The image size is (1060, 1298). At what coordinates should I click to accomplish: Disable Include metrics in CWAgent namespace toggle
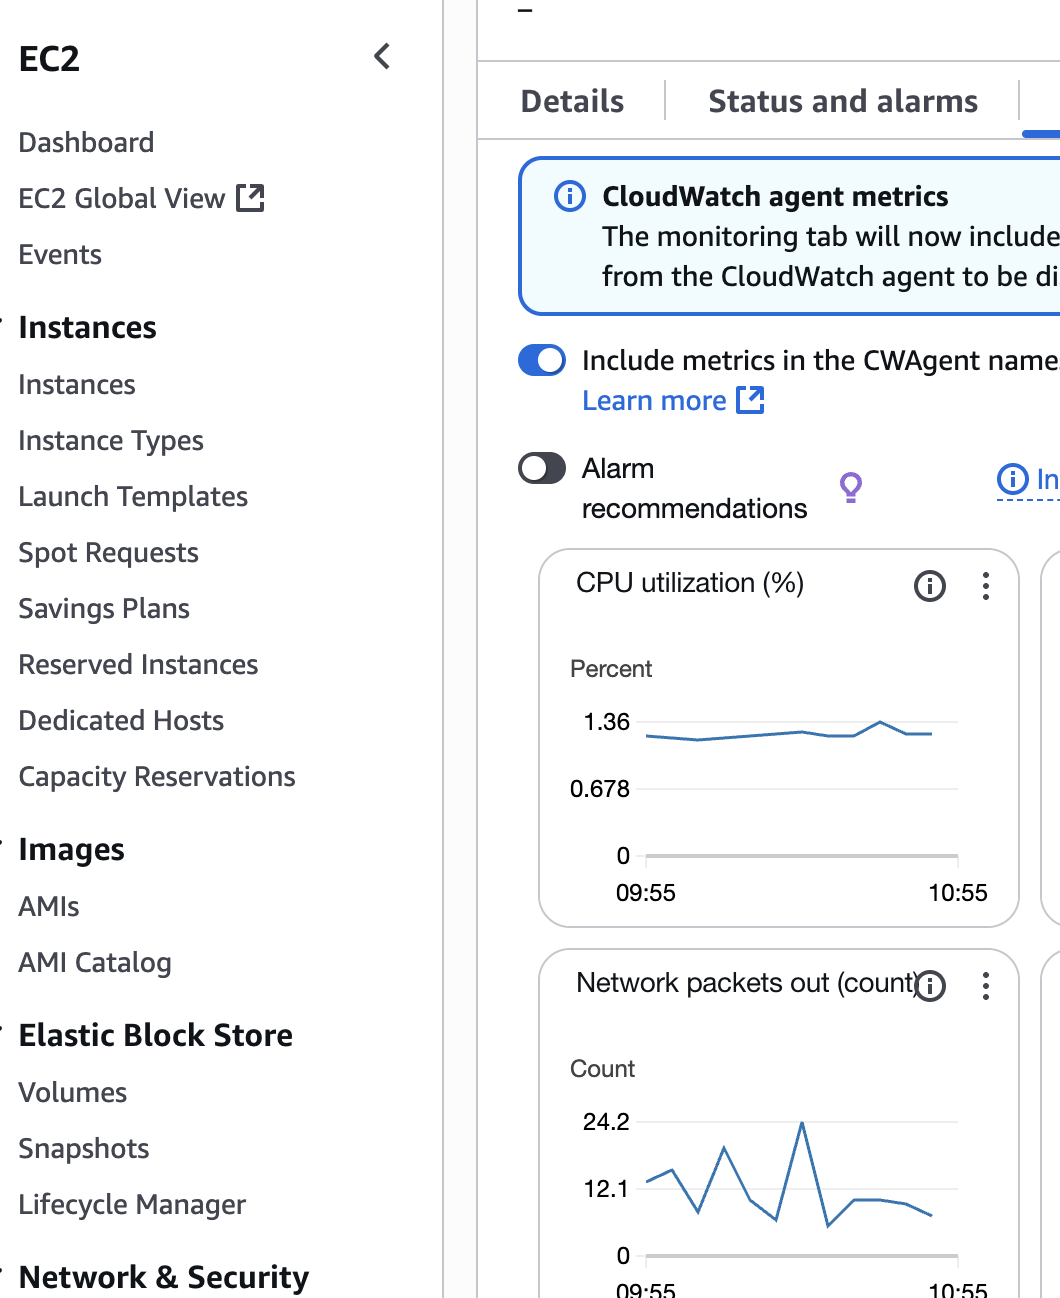pos(542,360)
